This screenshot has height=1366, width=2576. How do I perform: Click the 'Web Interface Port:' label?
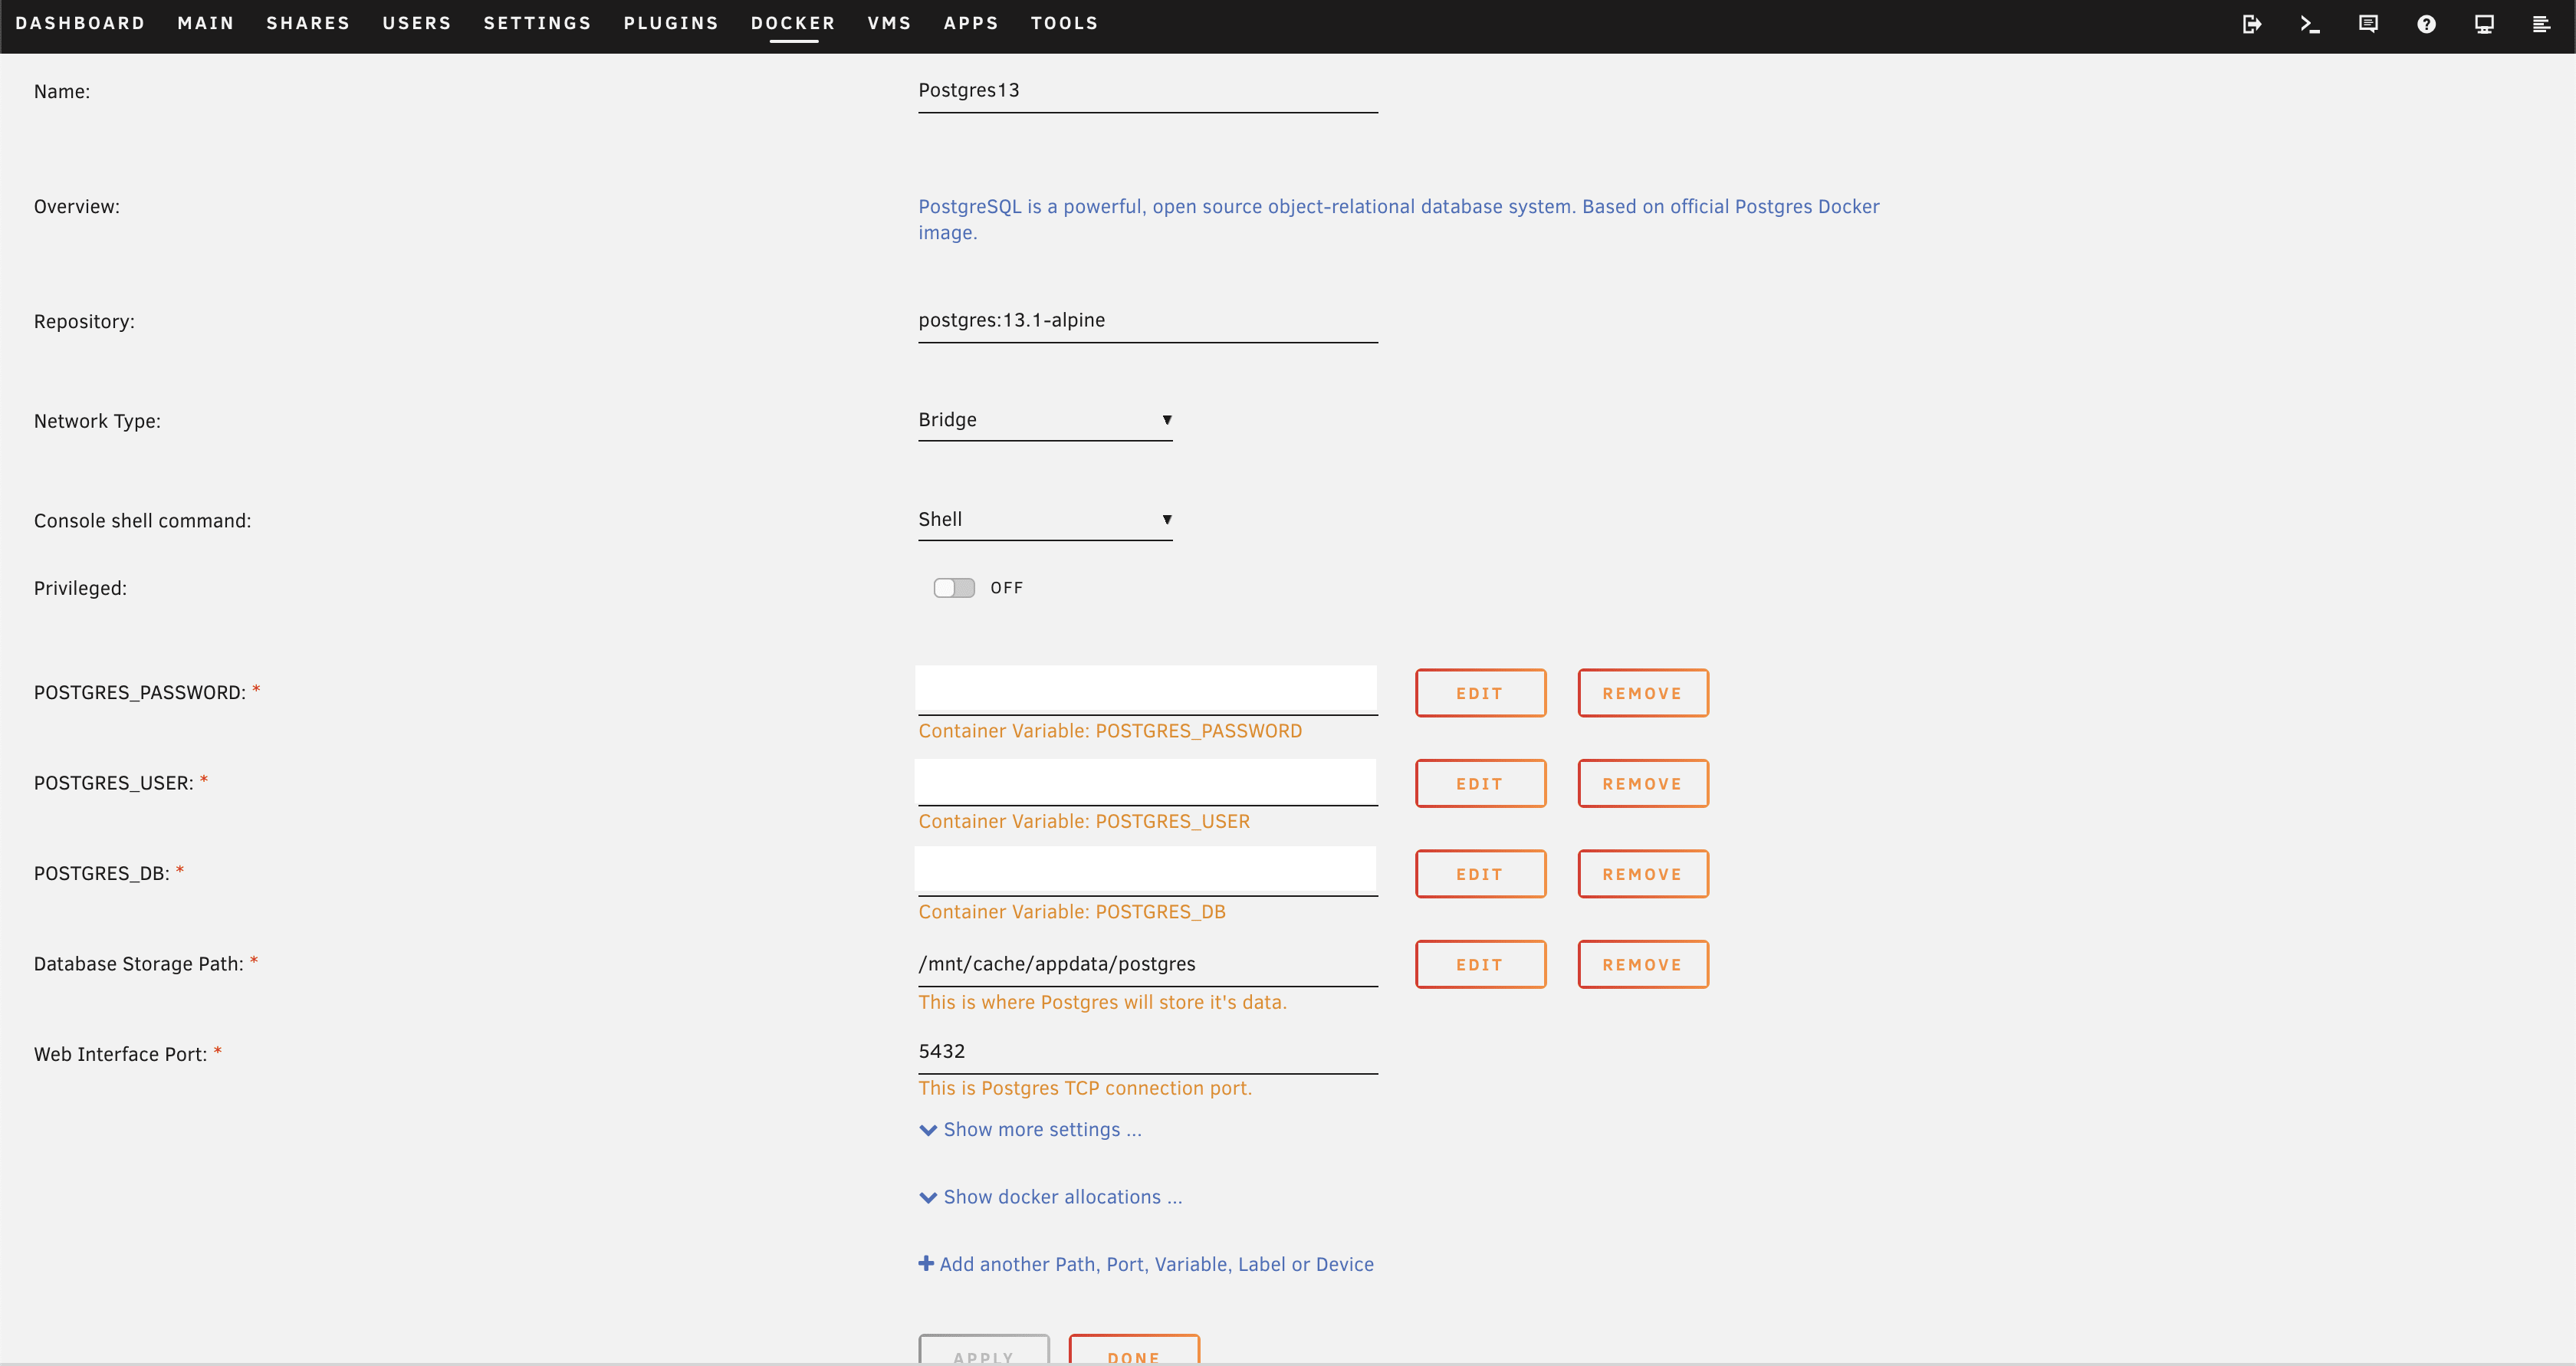(120, 1054)
